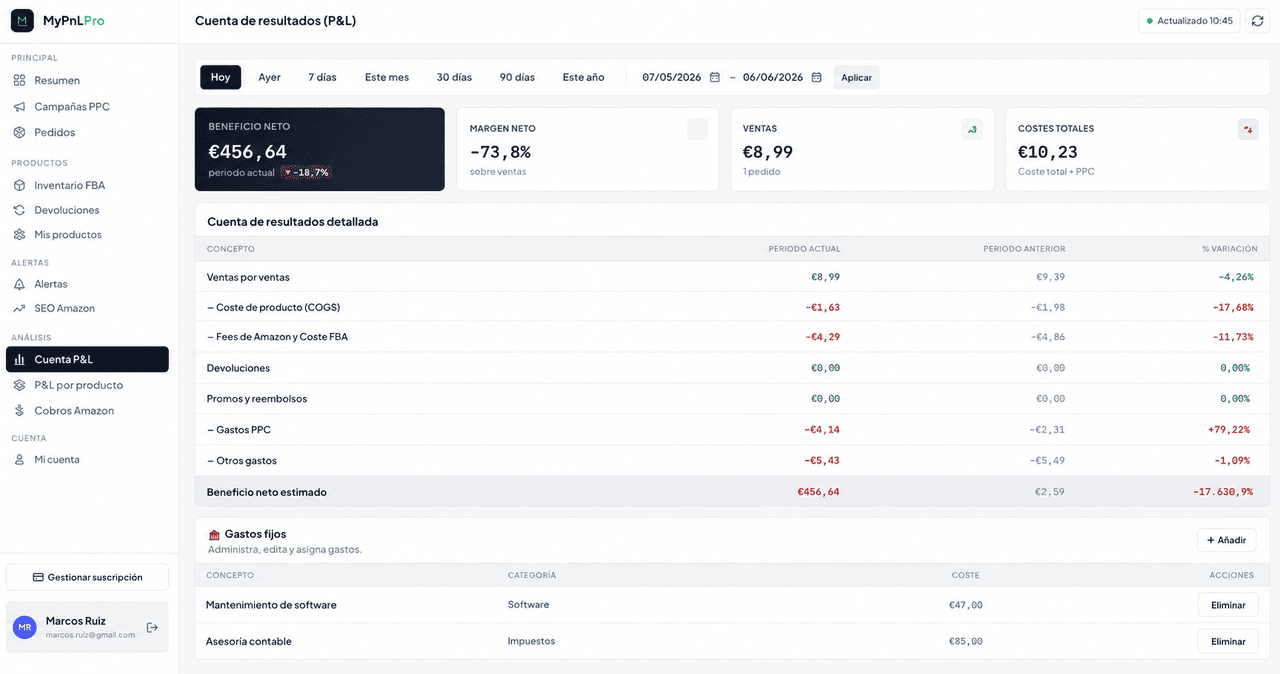The image size is (1280, 674).
Task: Select the Ayer period tab
Action: tap(270, 77)
